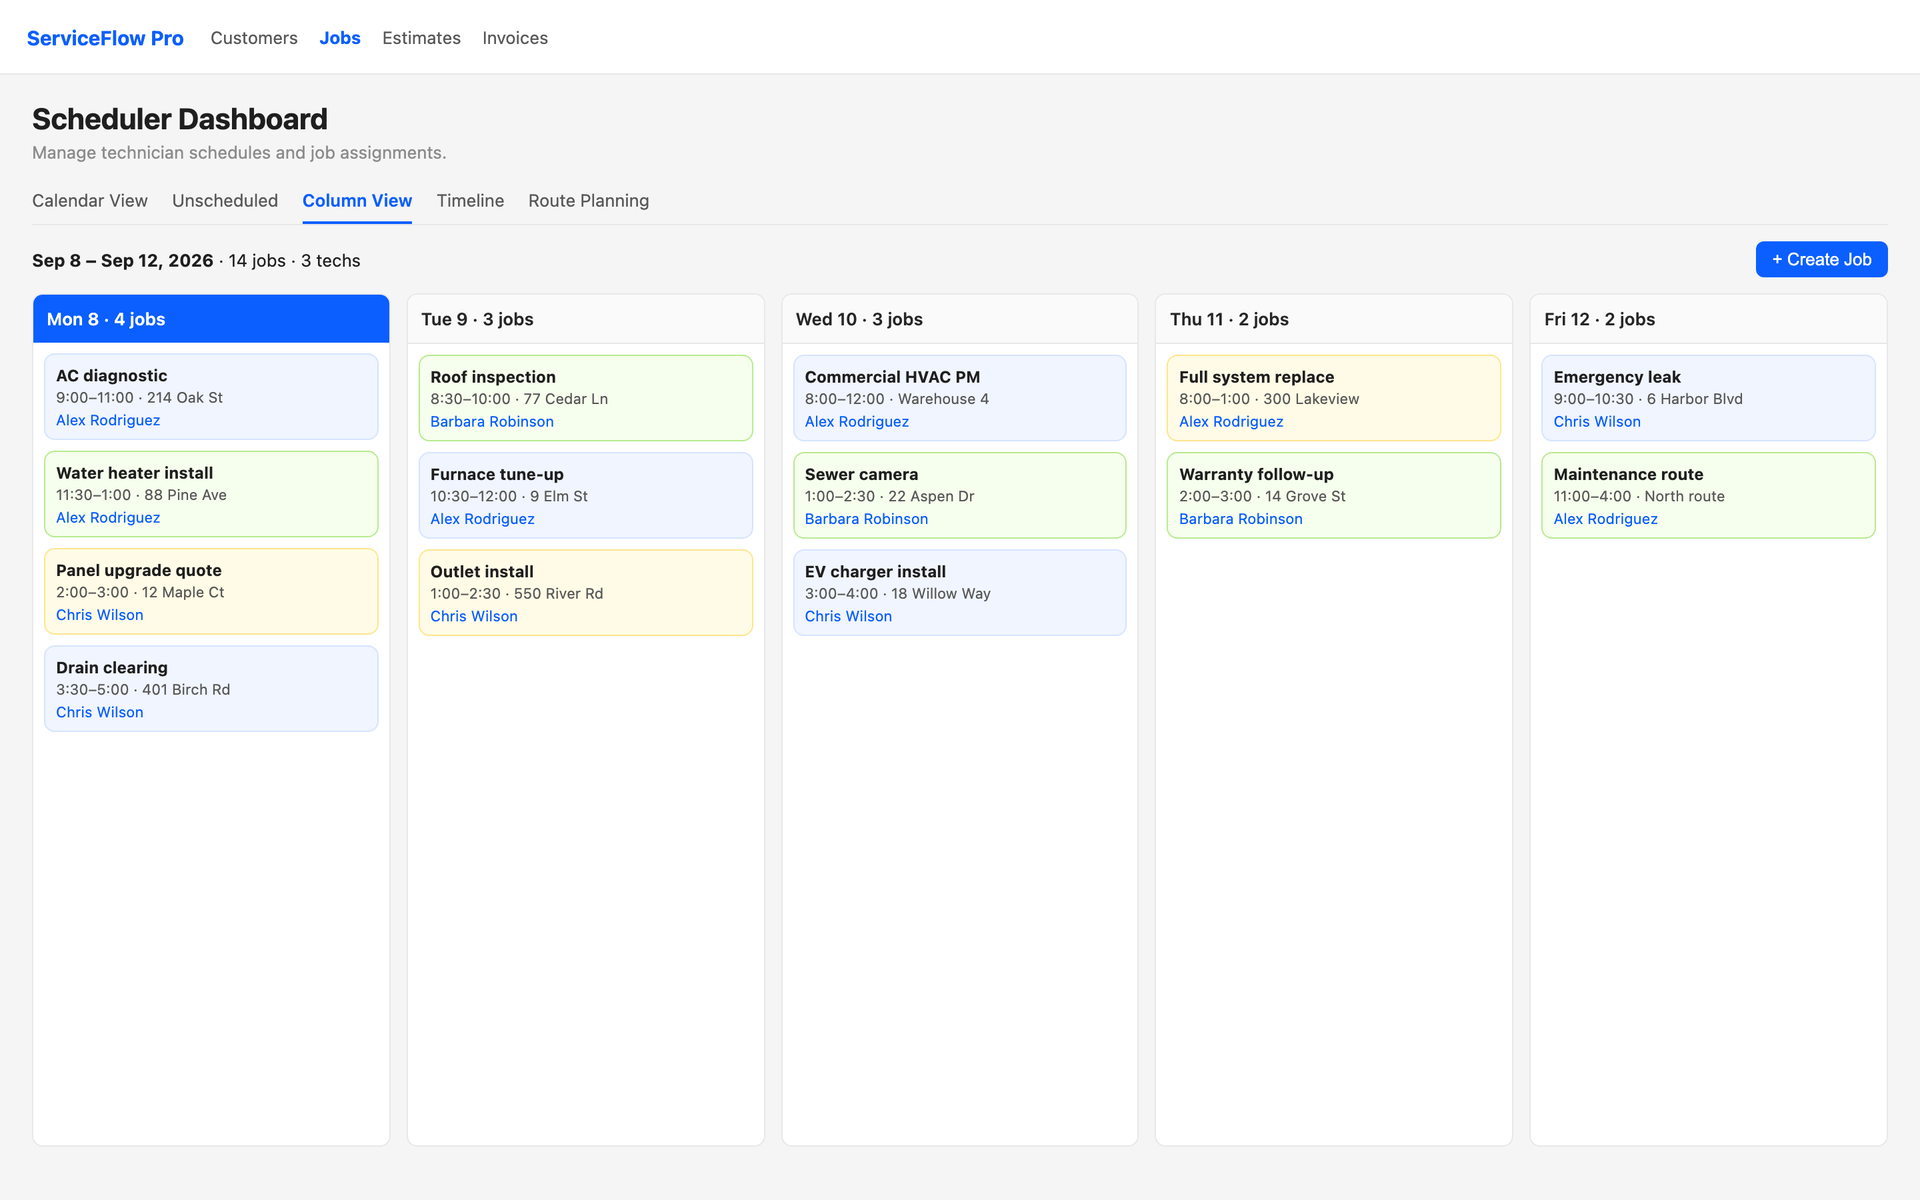
Task: Select the Tue 9 column header
Action: pos(586,319)
